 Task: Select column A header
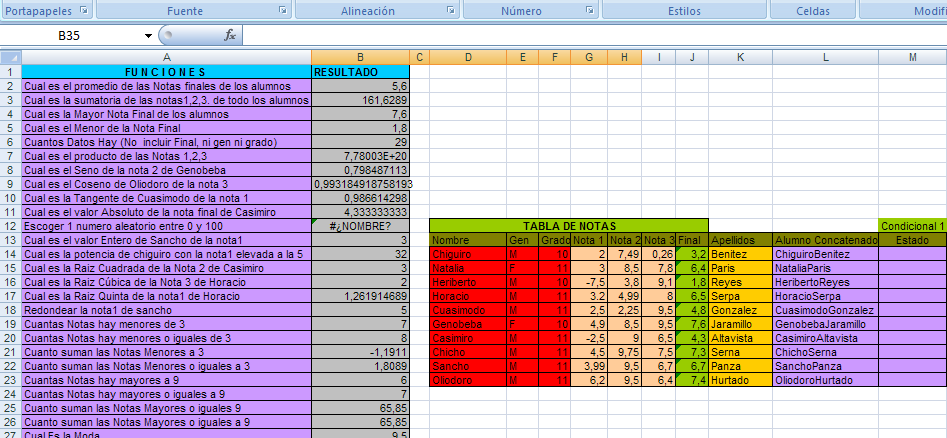click(x=166, y=58)
